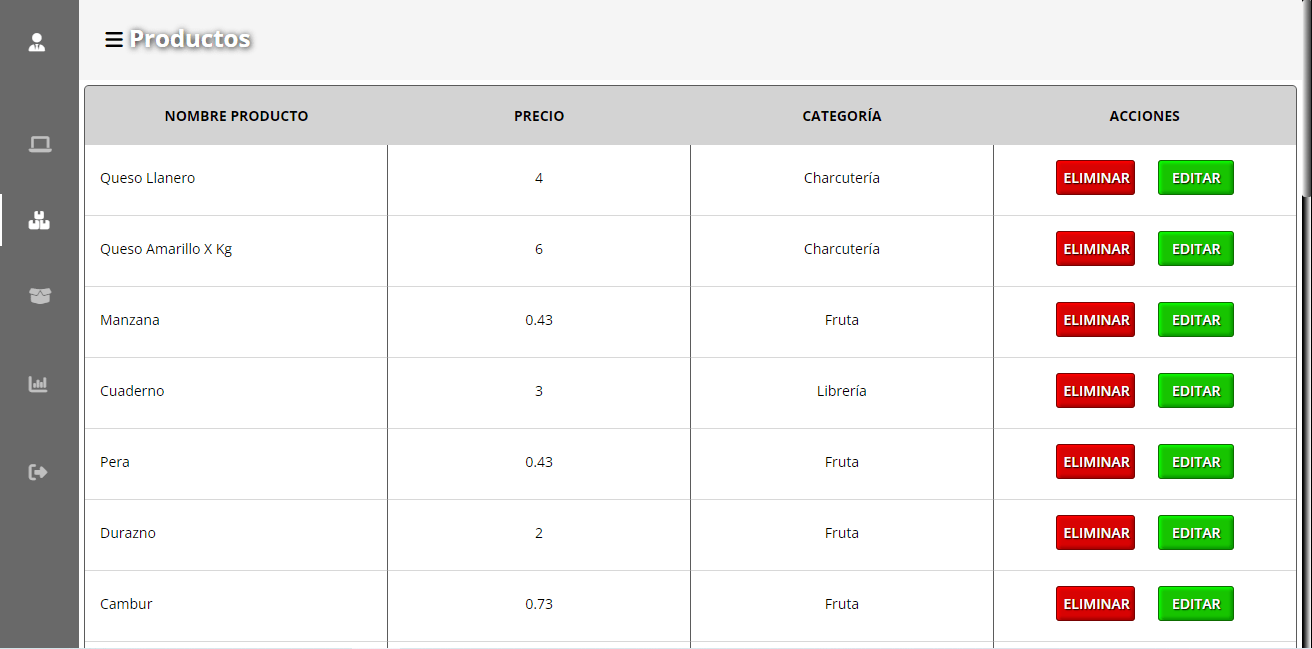
Task: Click the Categoría column header
Action: pos(842,116)
